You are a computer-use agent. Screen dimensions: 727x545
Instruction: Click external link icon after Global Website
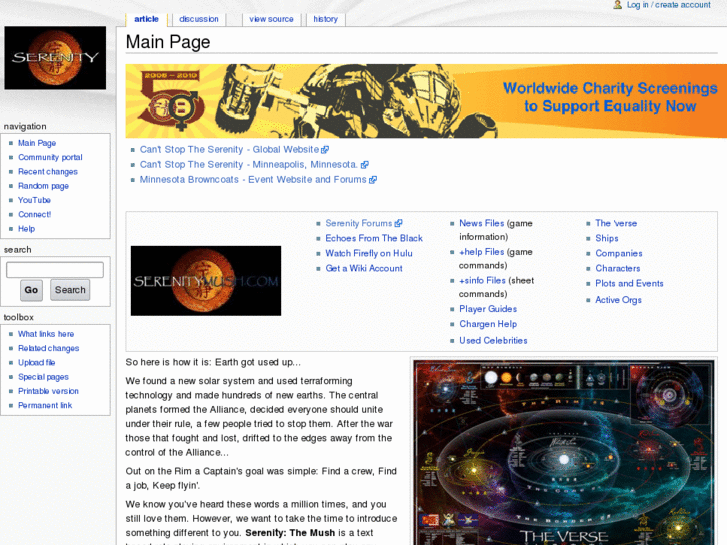click(325, 150)
